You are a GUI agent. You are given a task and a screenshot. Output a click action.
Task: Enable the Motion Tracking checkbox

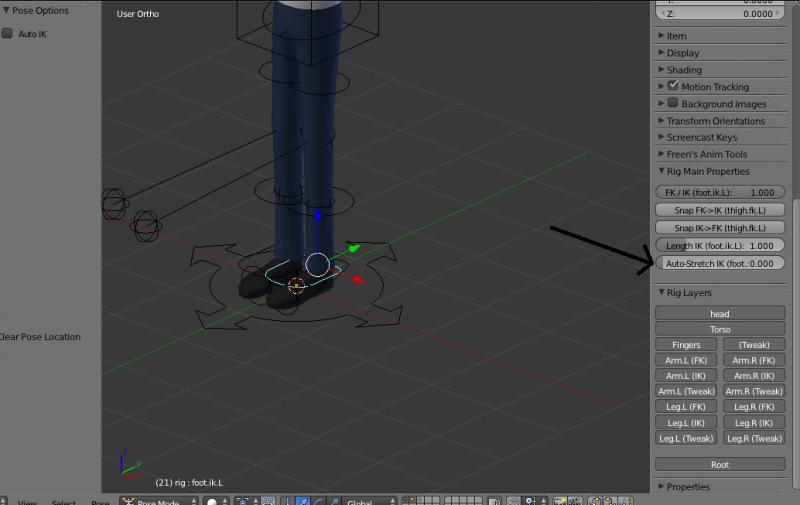tap(673, 86)
